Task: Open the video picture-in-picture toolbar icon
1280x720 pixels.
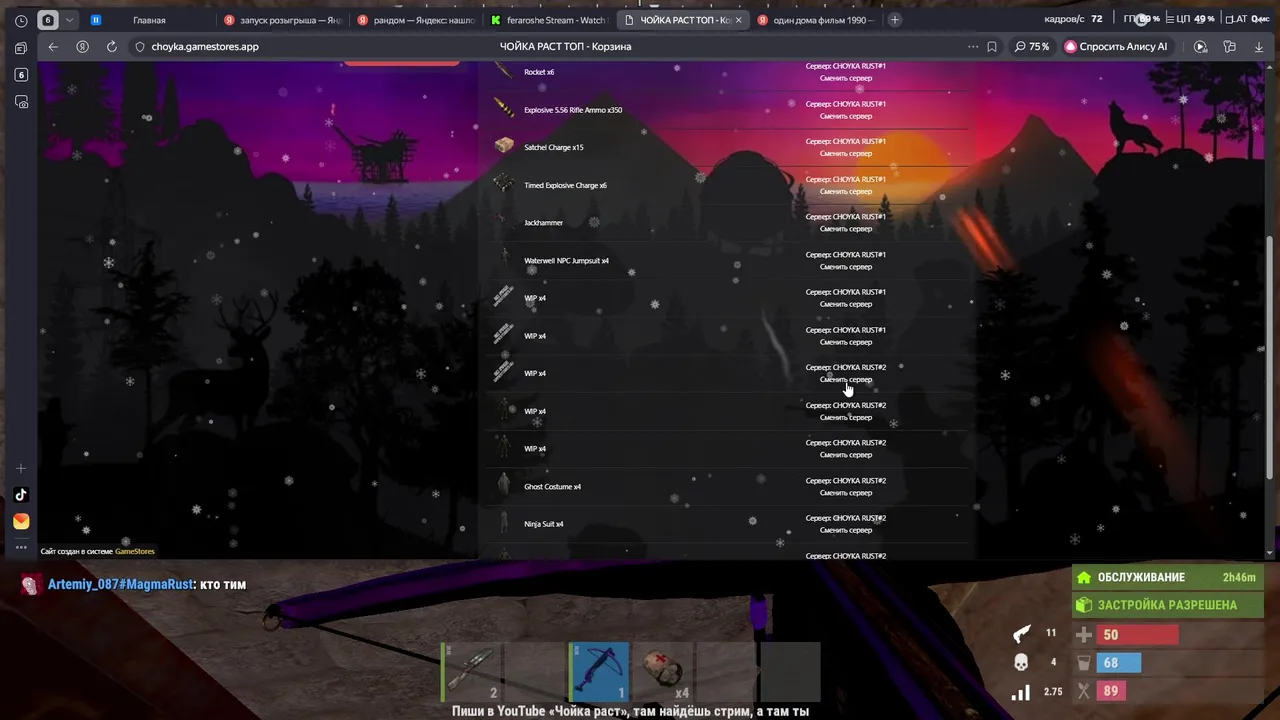Action: (x=1201, y=46)
